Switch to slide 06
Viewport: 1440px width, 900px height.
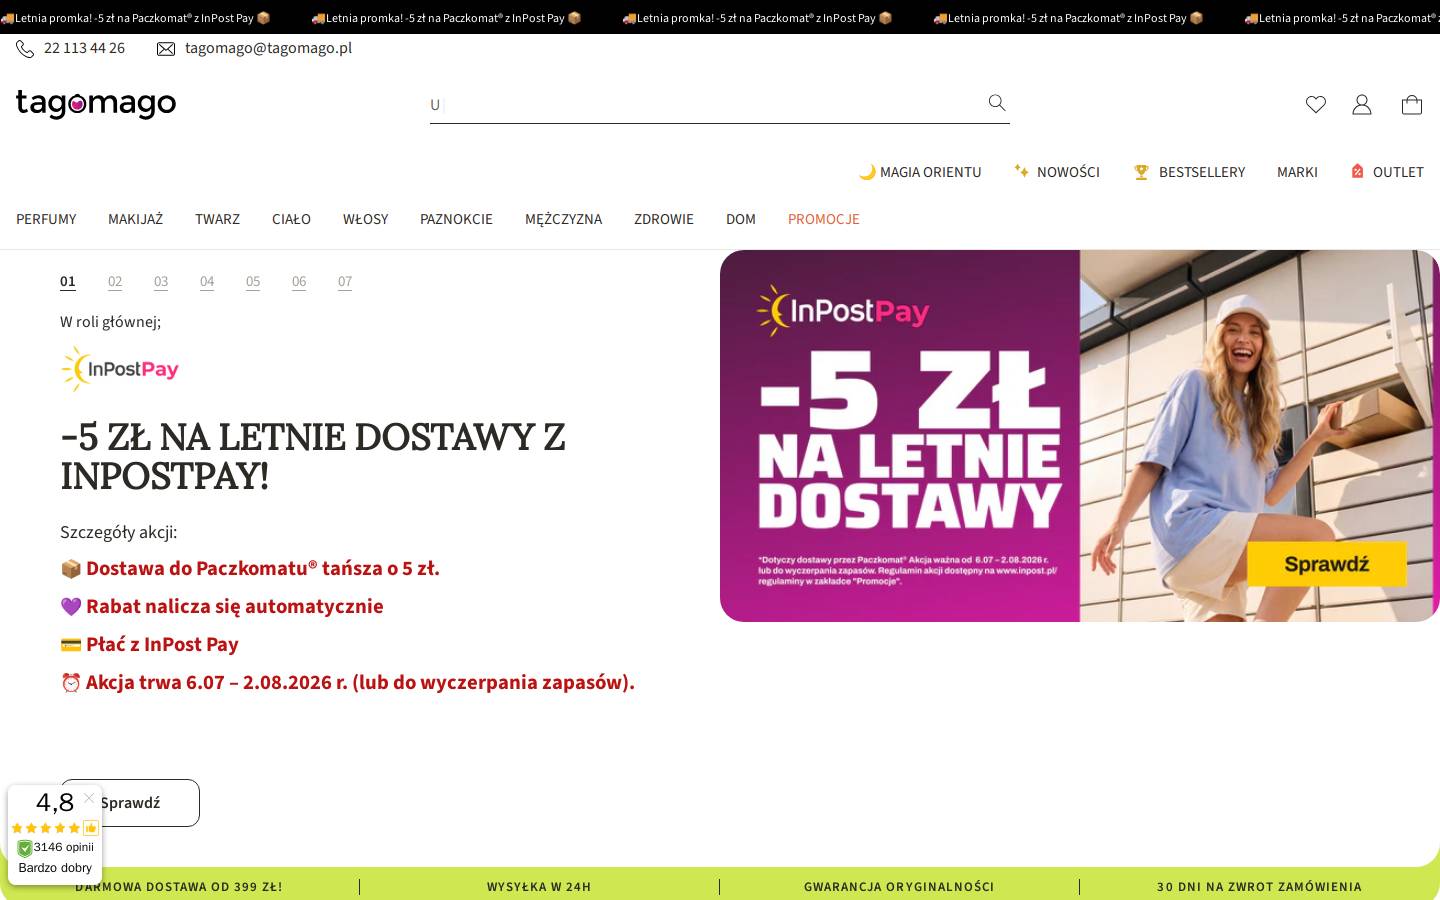click(x=299, y=282)
